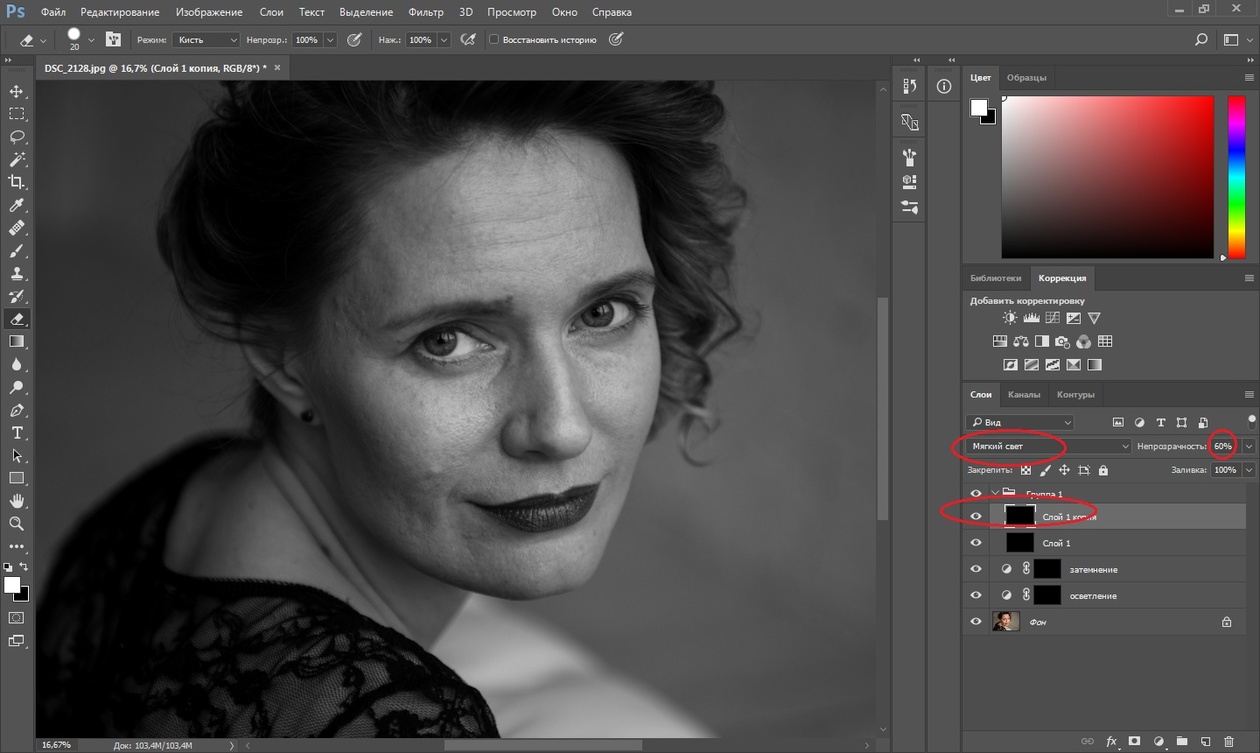1260x753 pixels.
Task: Open the Фильтр menu
Action: [x=426, y=12]
